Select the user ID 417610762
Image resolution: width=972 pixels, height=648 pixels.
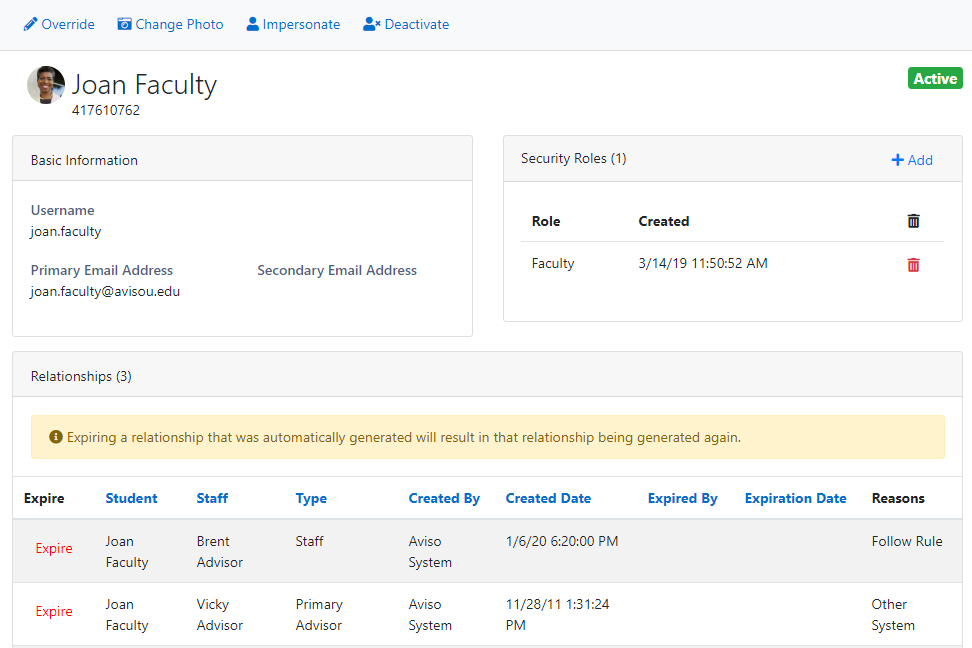point(106,110)
